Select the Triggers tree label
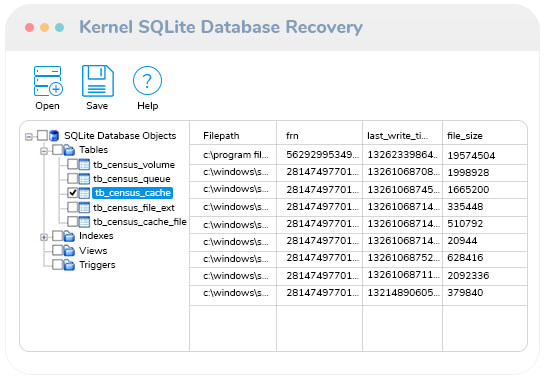Image resolution: width=545 pixels, height=380 pixels. pyautogui.click(x=97, y=265)
